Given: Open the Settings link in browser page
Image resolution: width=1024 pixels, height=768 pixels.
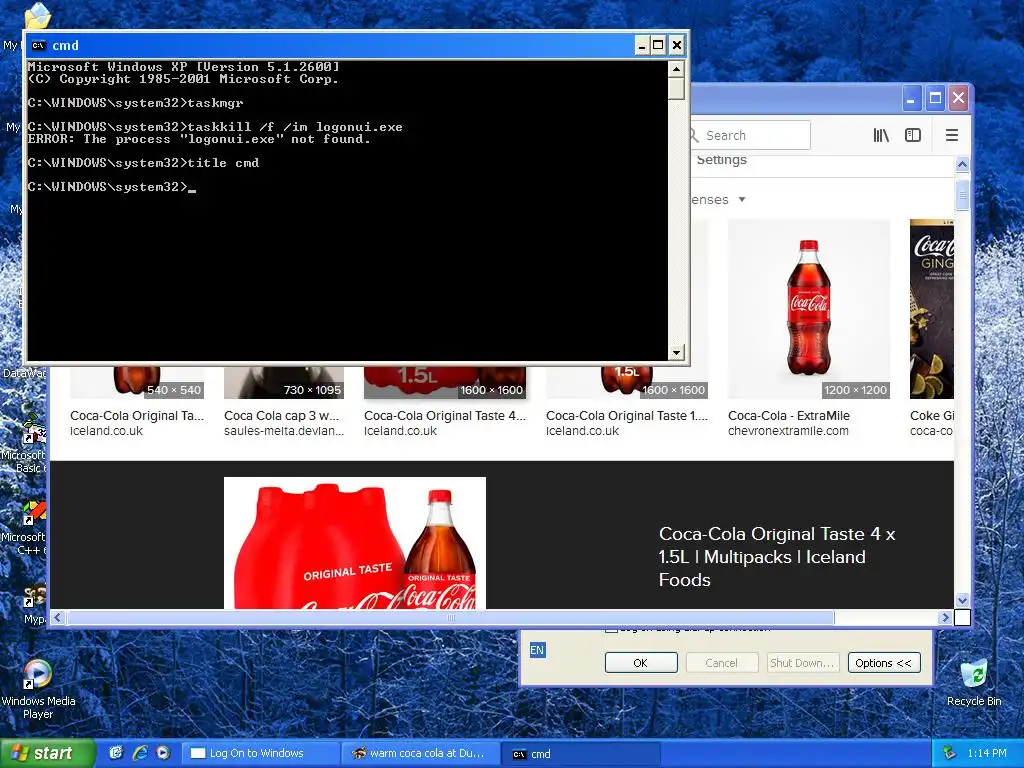Looking at the screenshot, I should pyautogui.click(x=722, y=160).
